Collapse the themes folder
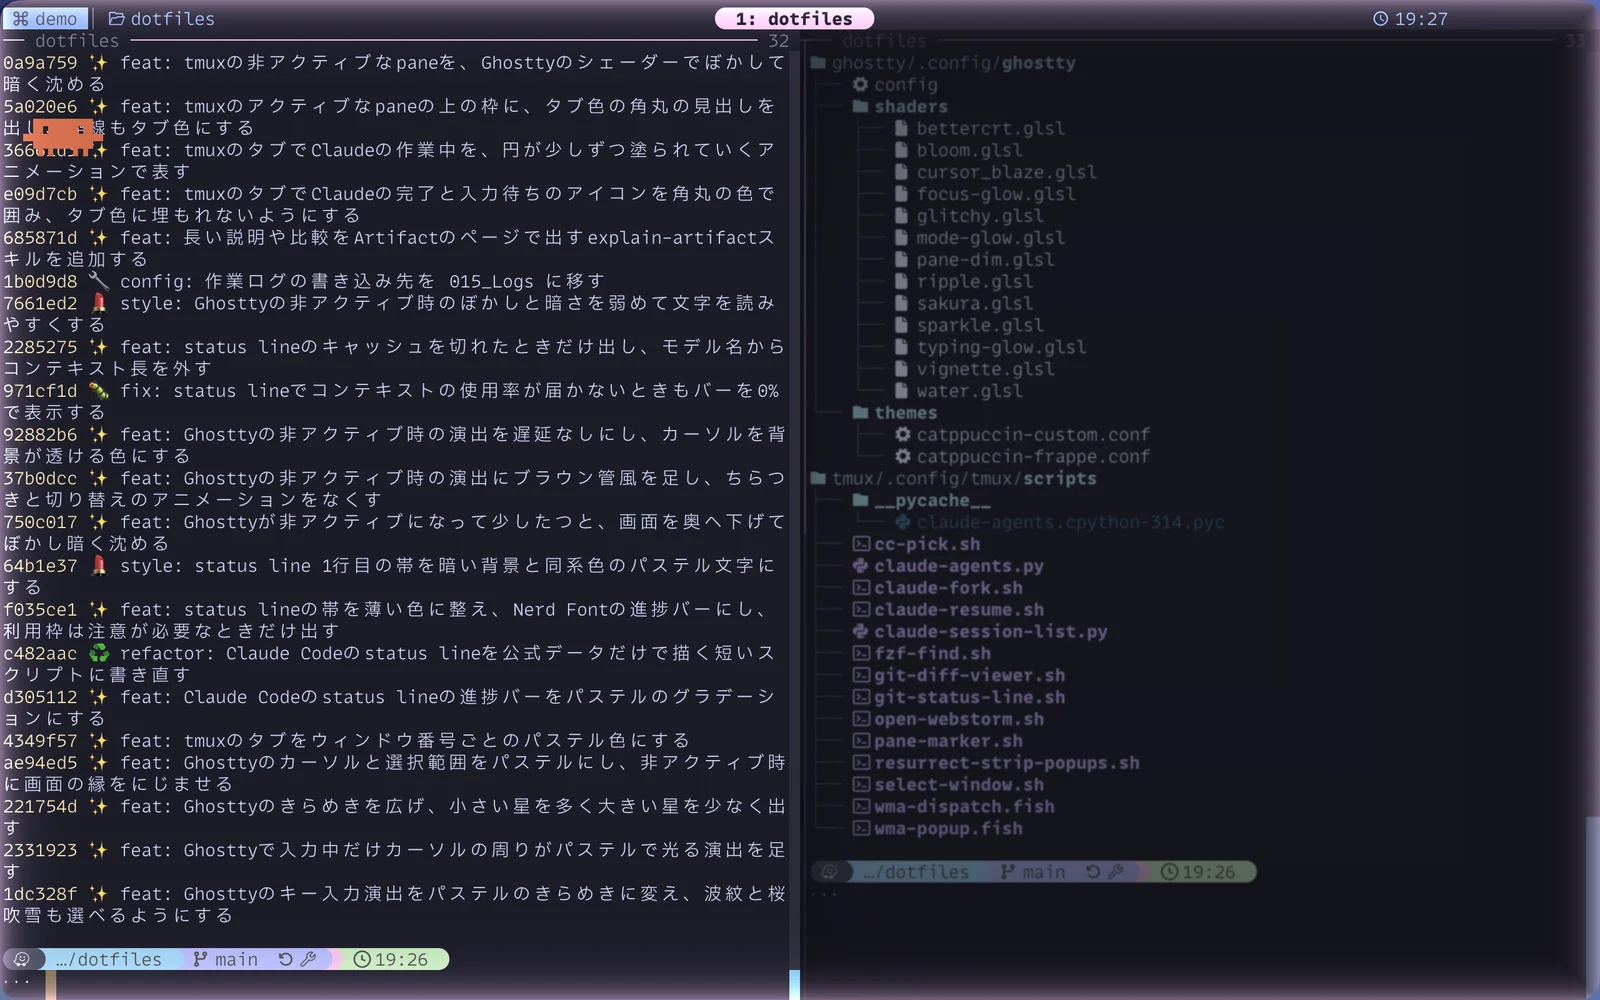The image size is (1600, 1000). coord(895,413)
